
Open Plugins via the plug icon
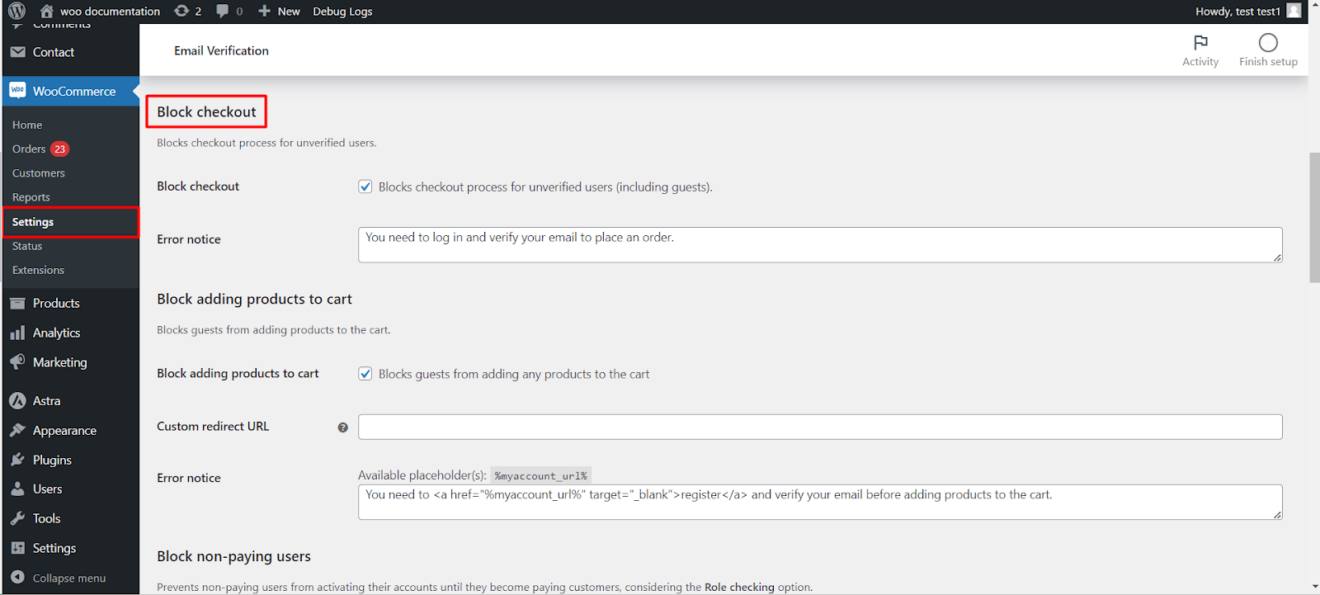pos(17,459)
